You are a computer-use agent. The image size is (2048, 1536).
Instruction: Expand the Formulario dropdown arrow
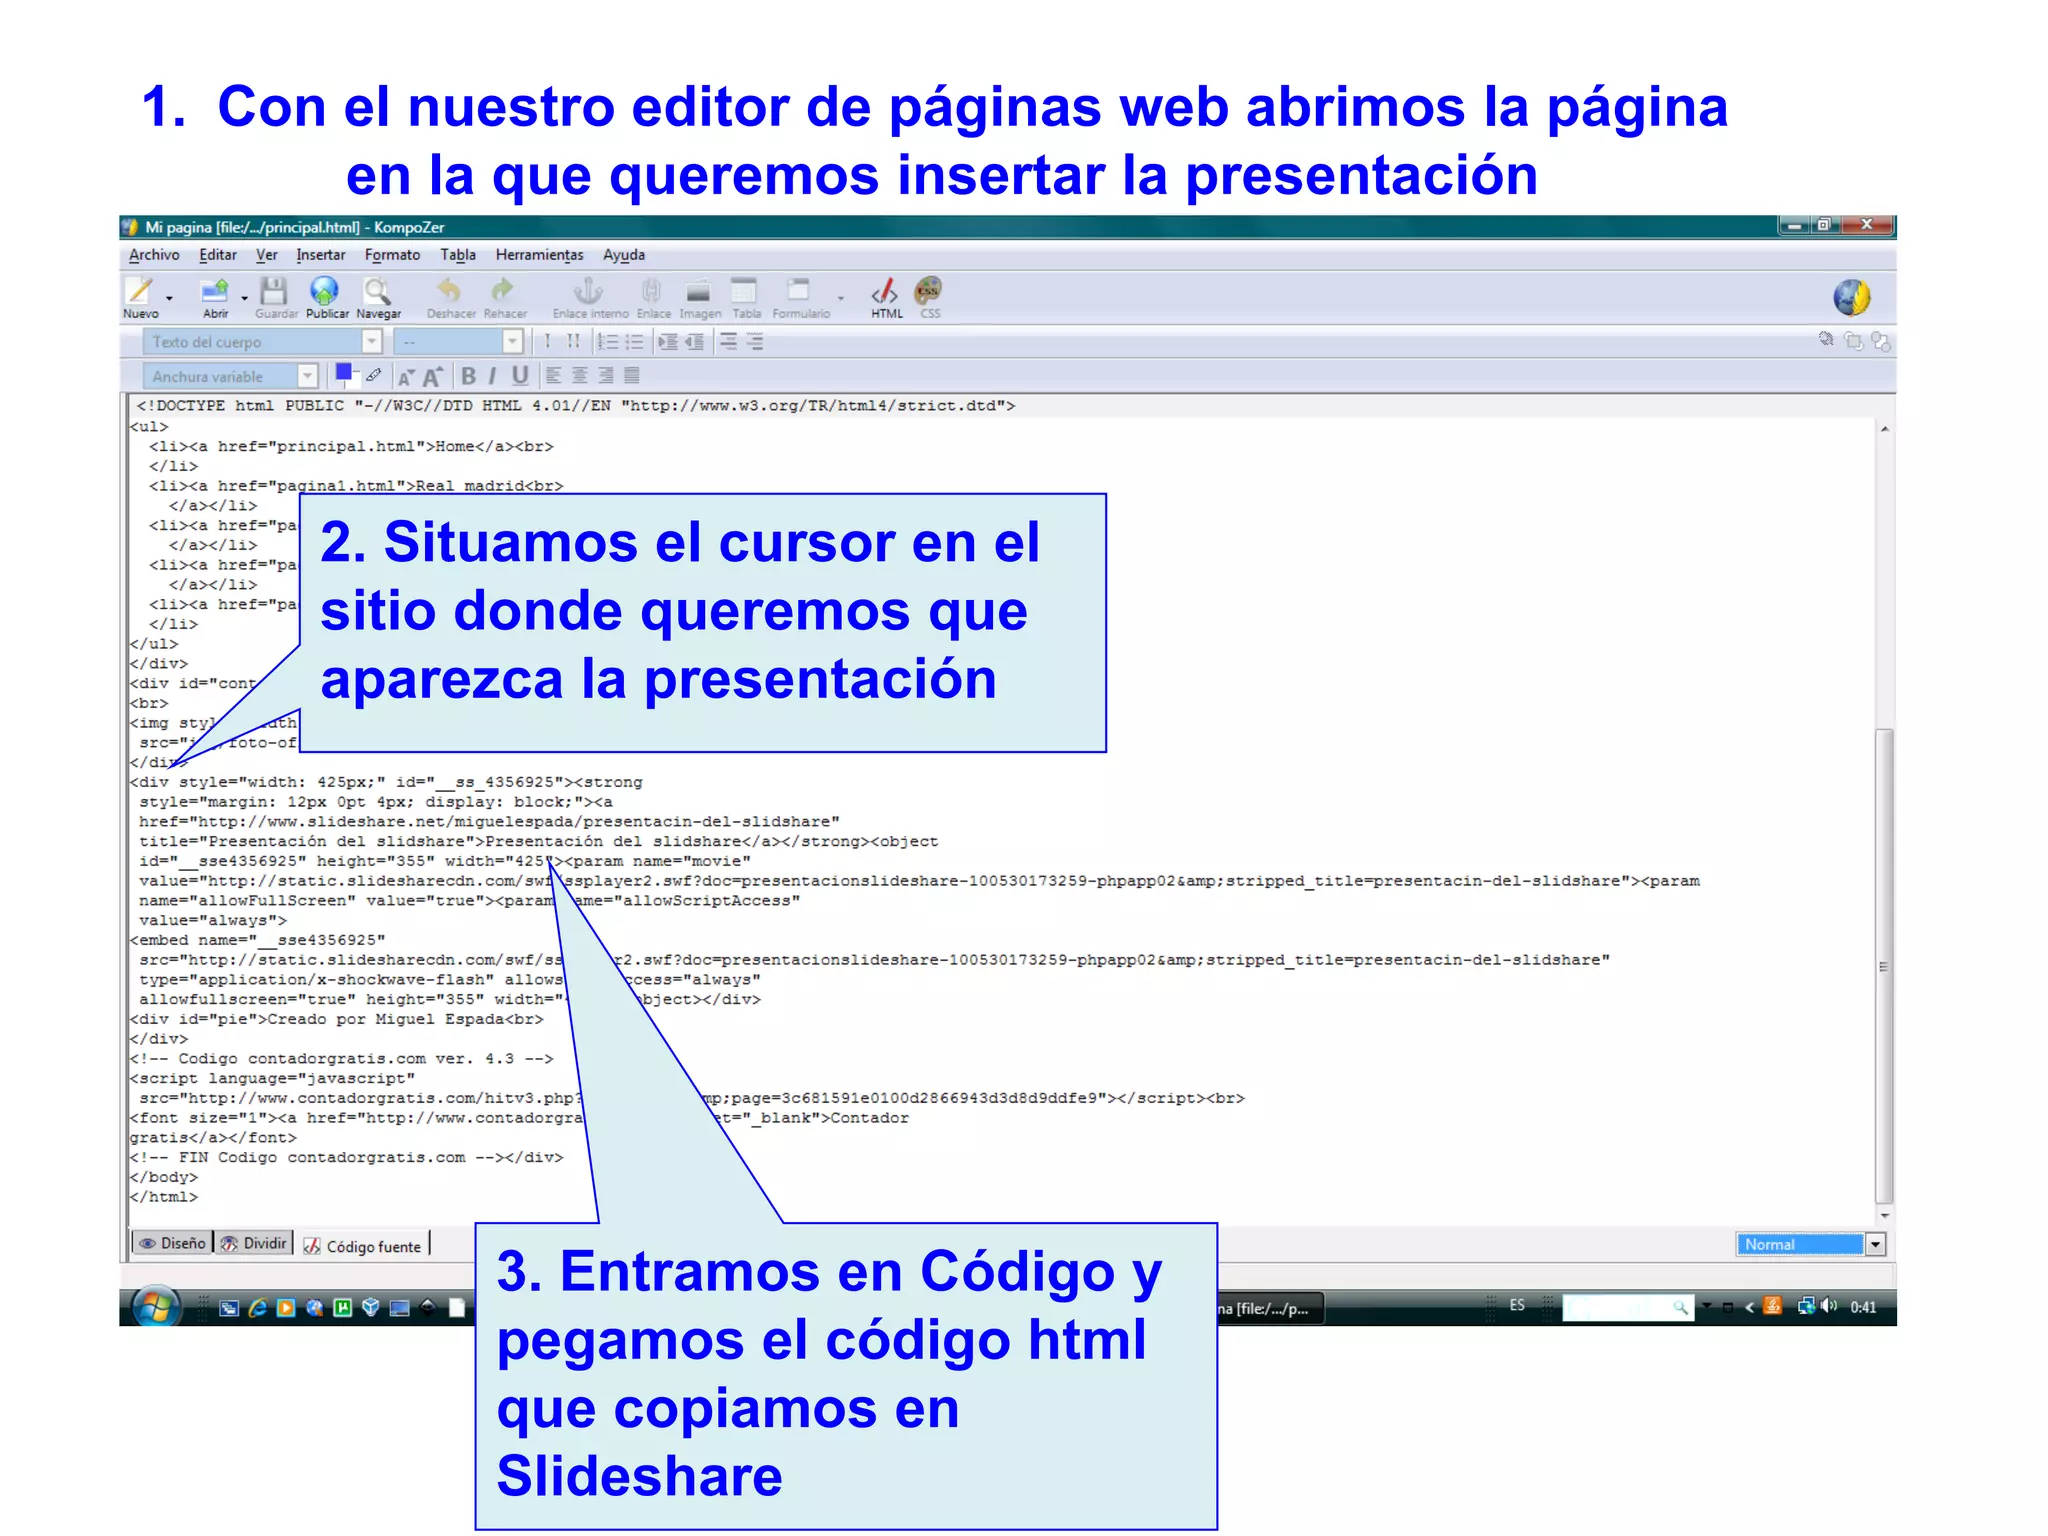[x=840, y=298]
